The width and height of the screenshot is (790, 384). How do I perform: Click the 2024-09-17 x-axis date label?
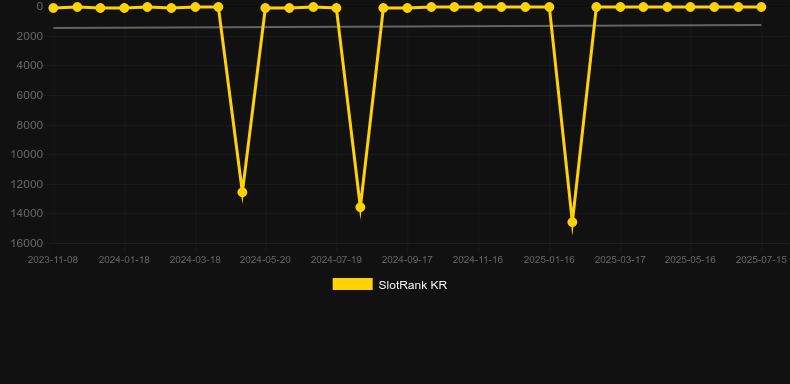(407, 260)
